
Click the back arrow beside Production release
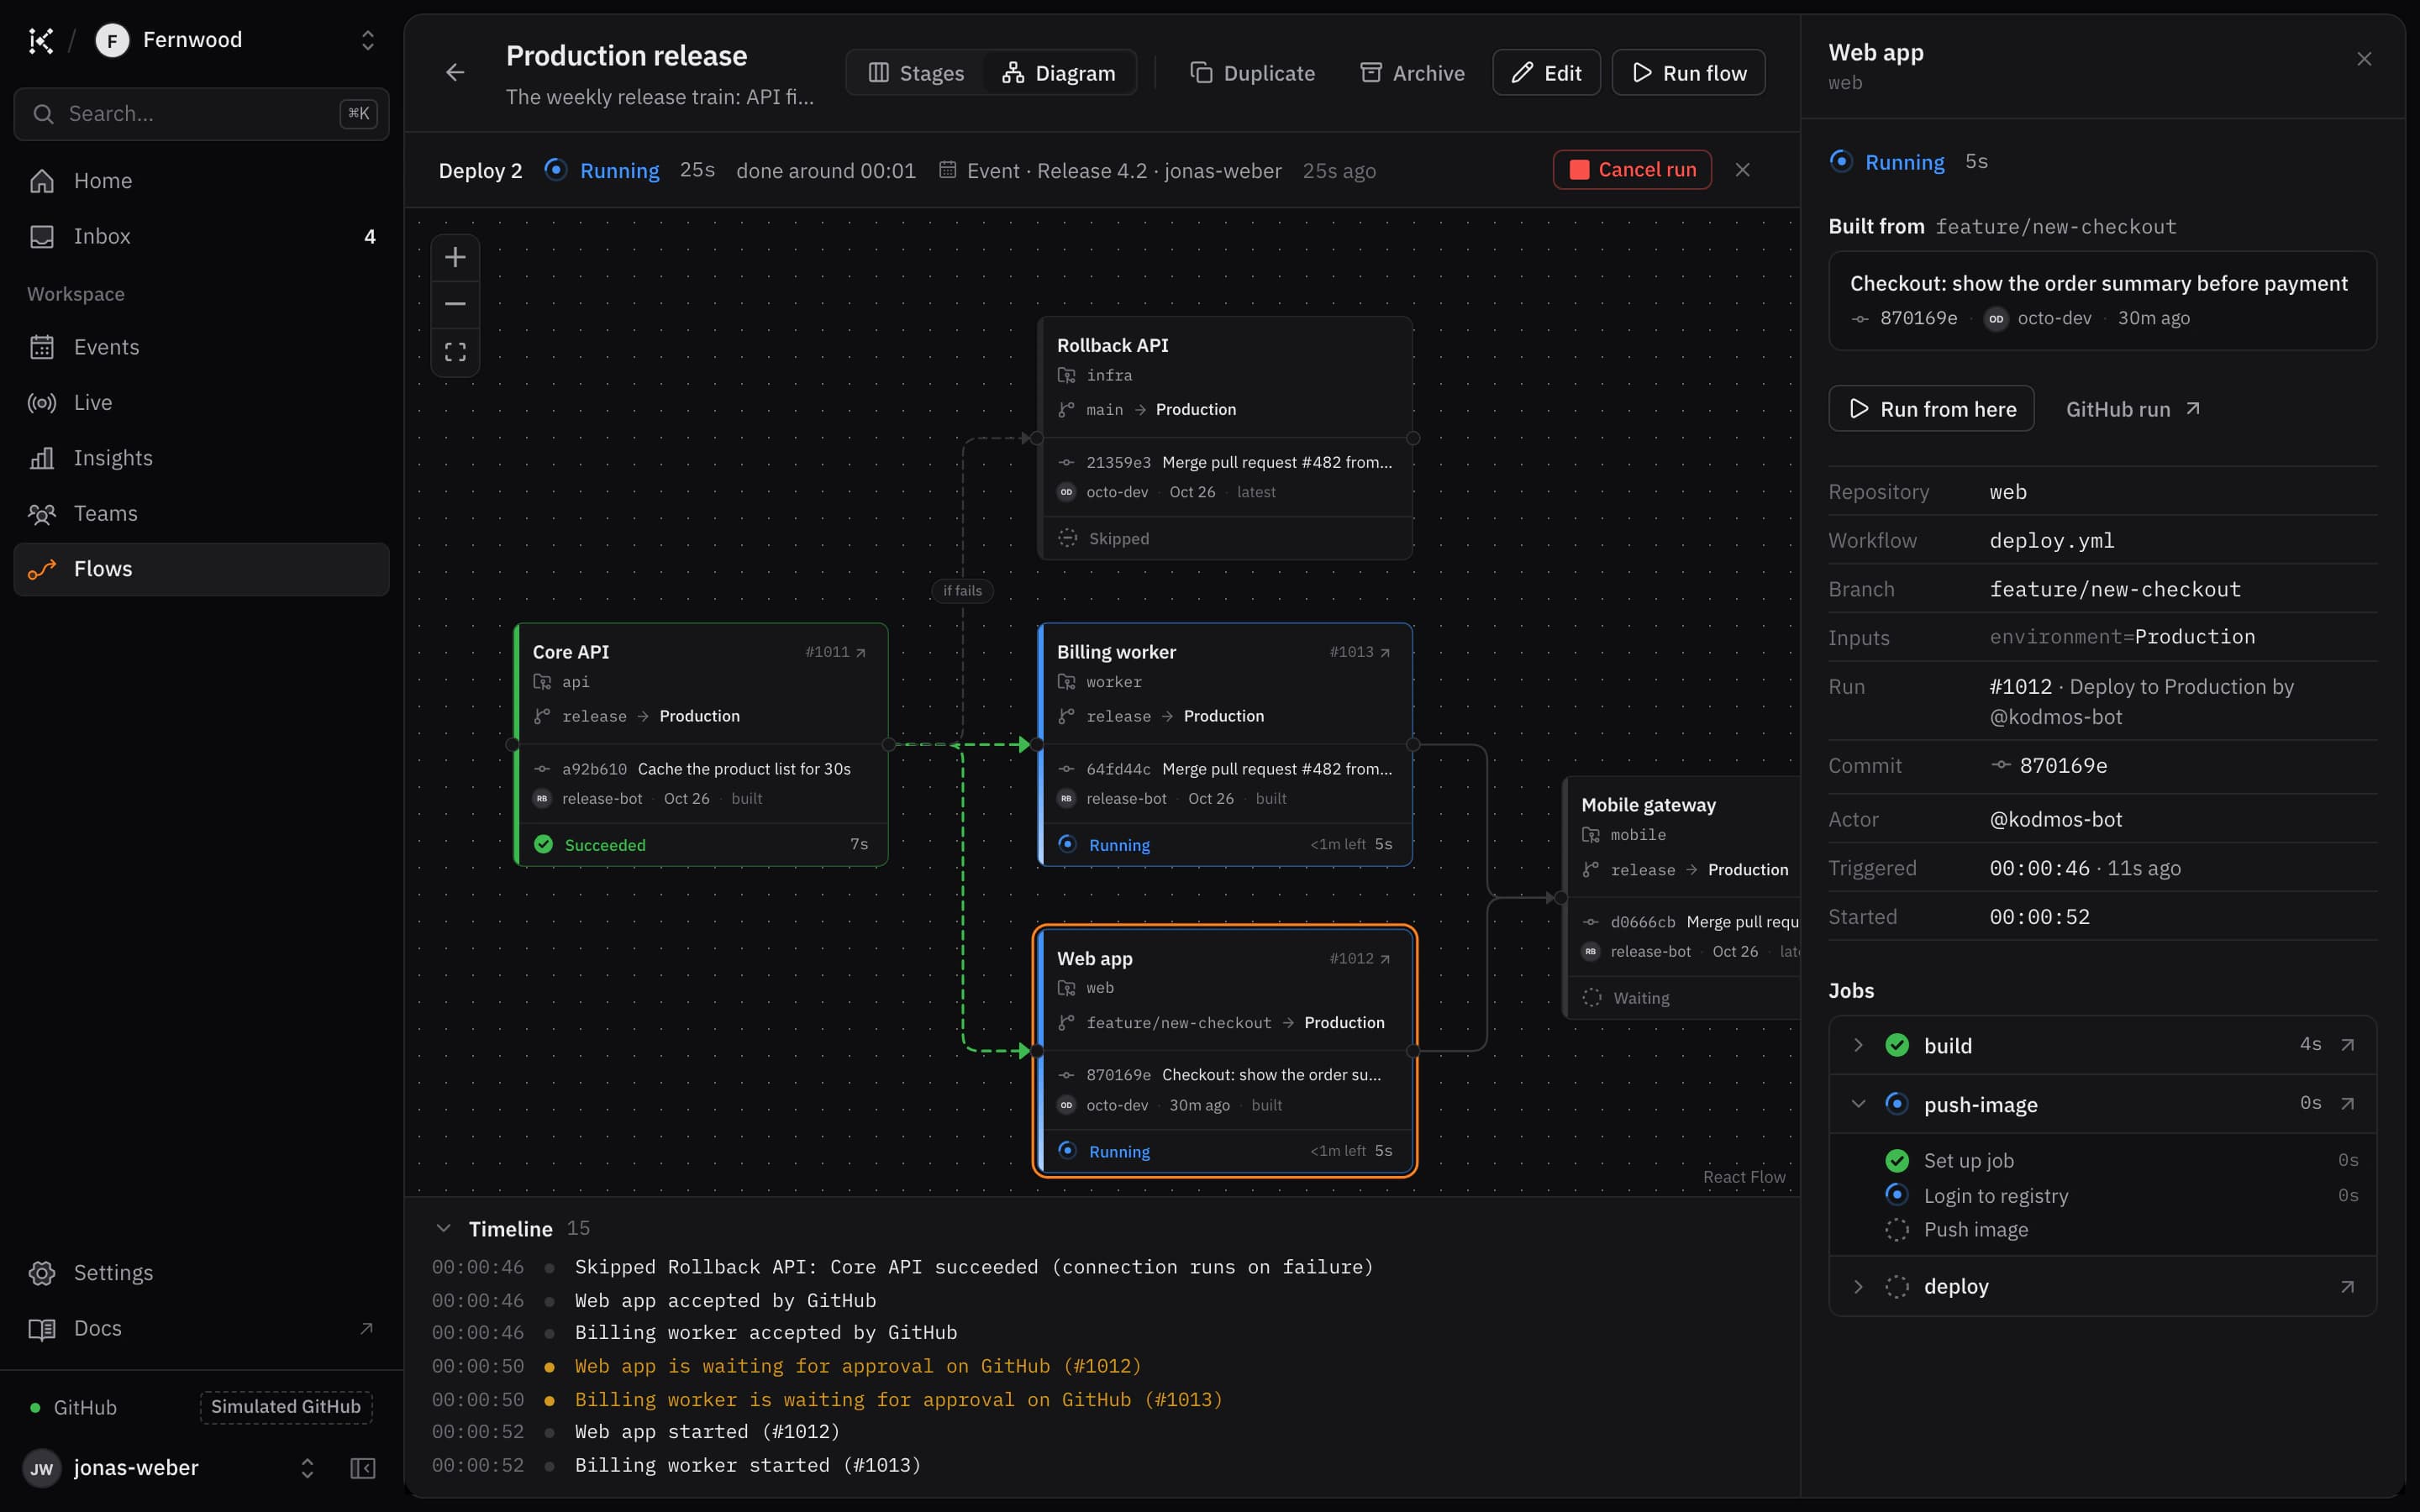(455, 72)
